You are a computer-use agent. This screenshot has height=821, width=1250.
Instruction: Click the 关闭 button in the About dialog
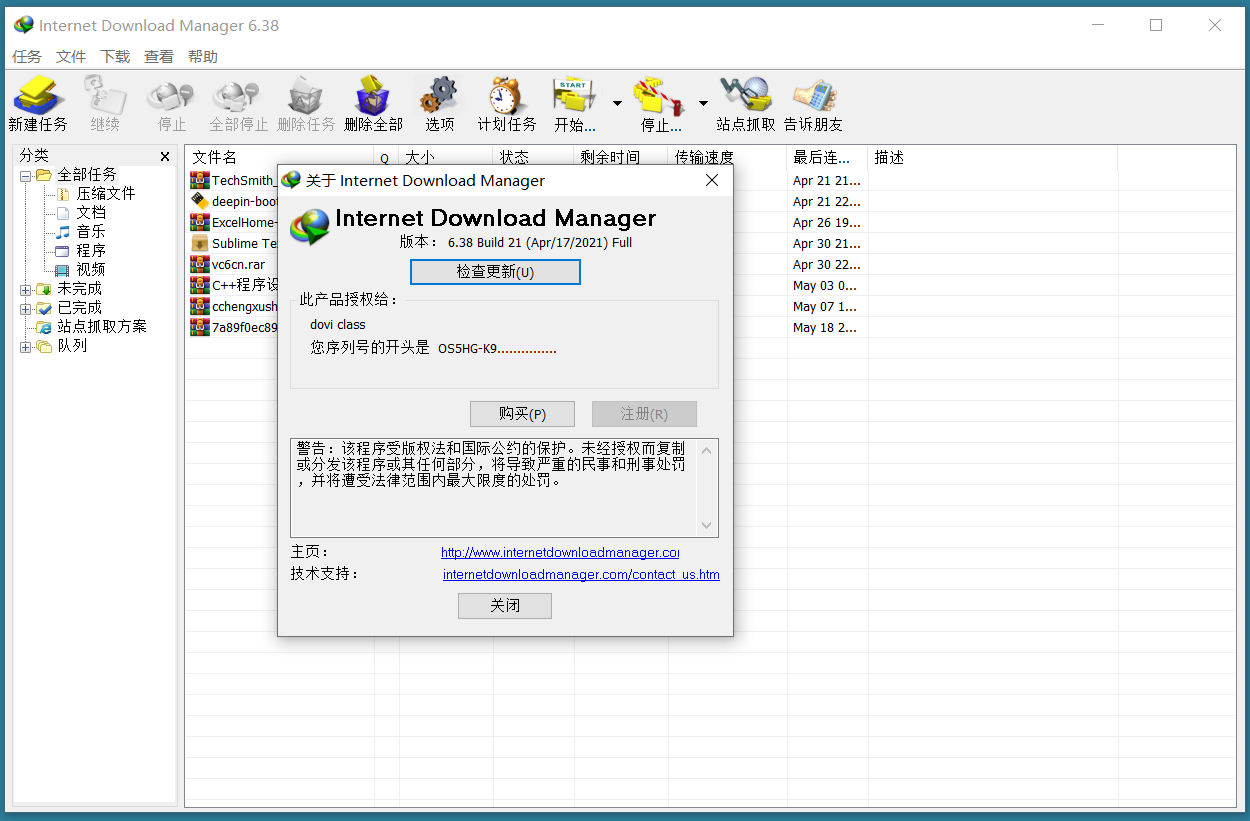click(x=505, y=606)
